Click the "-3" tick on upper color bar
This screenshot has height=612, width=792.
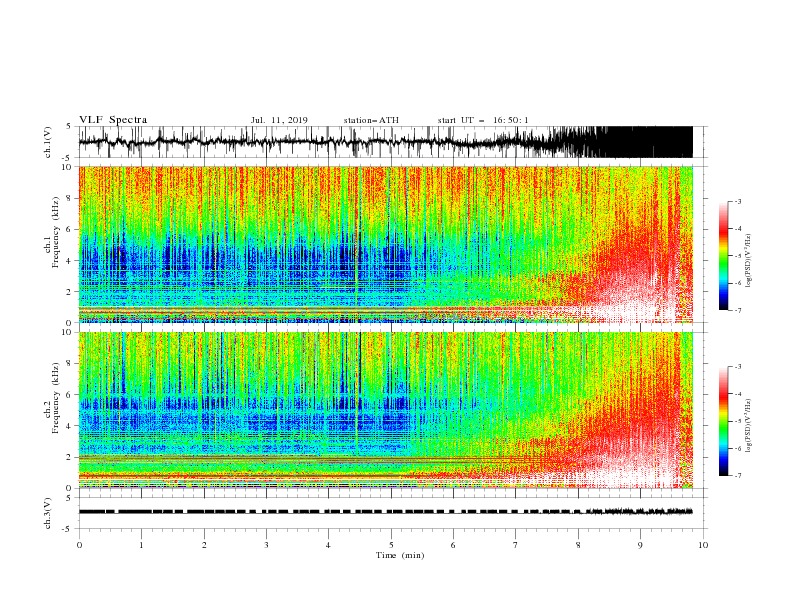[x=738, y=201]
